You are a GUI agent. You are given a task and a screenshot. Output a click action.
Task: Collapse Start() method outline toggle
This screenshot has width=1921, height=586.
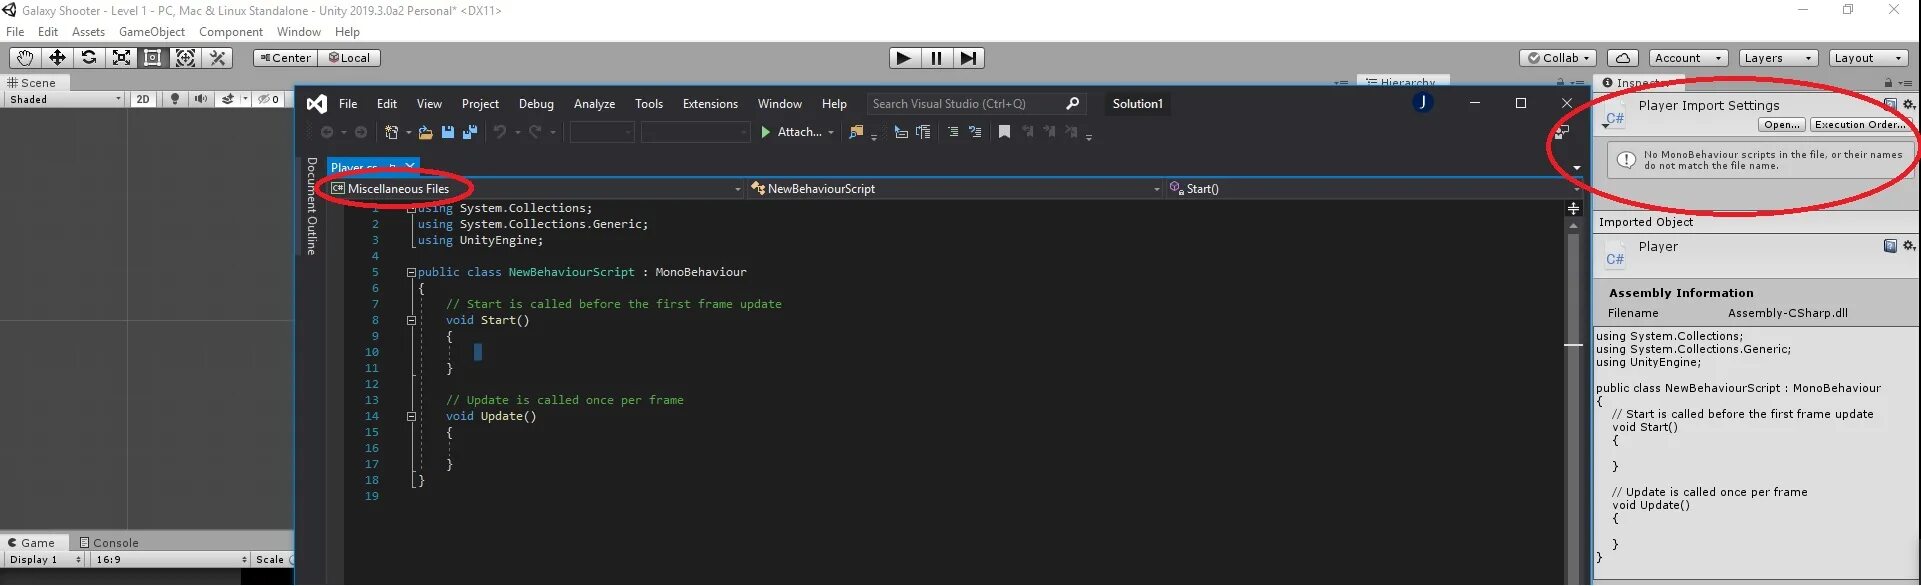[411, 321]
